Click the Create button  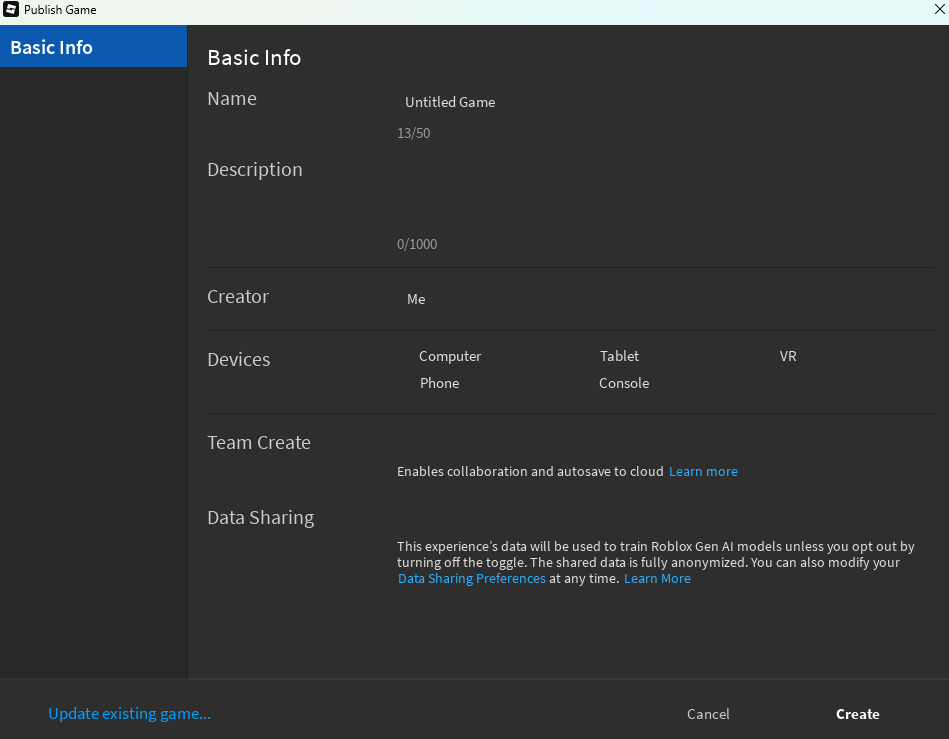pyautogui.click(x=858, y=714)
